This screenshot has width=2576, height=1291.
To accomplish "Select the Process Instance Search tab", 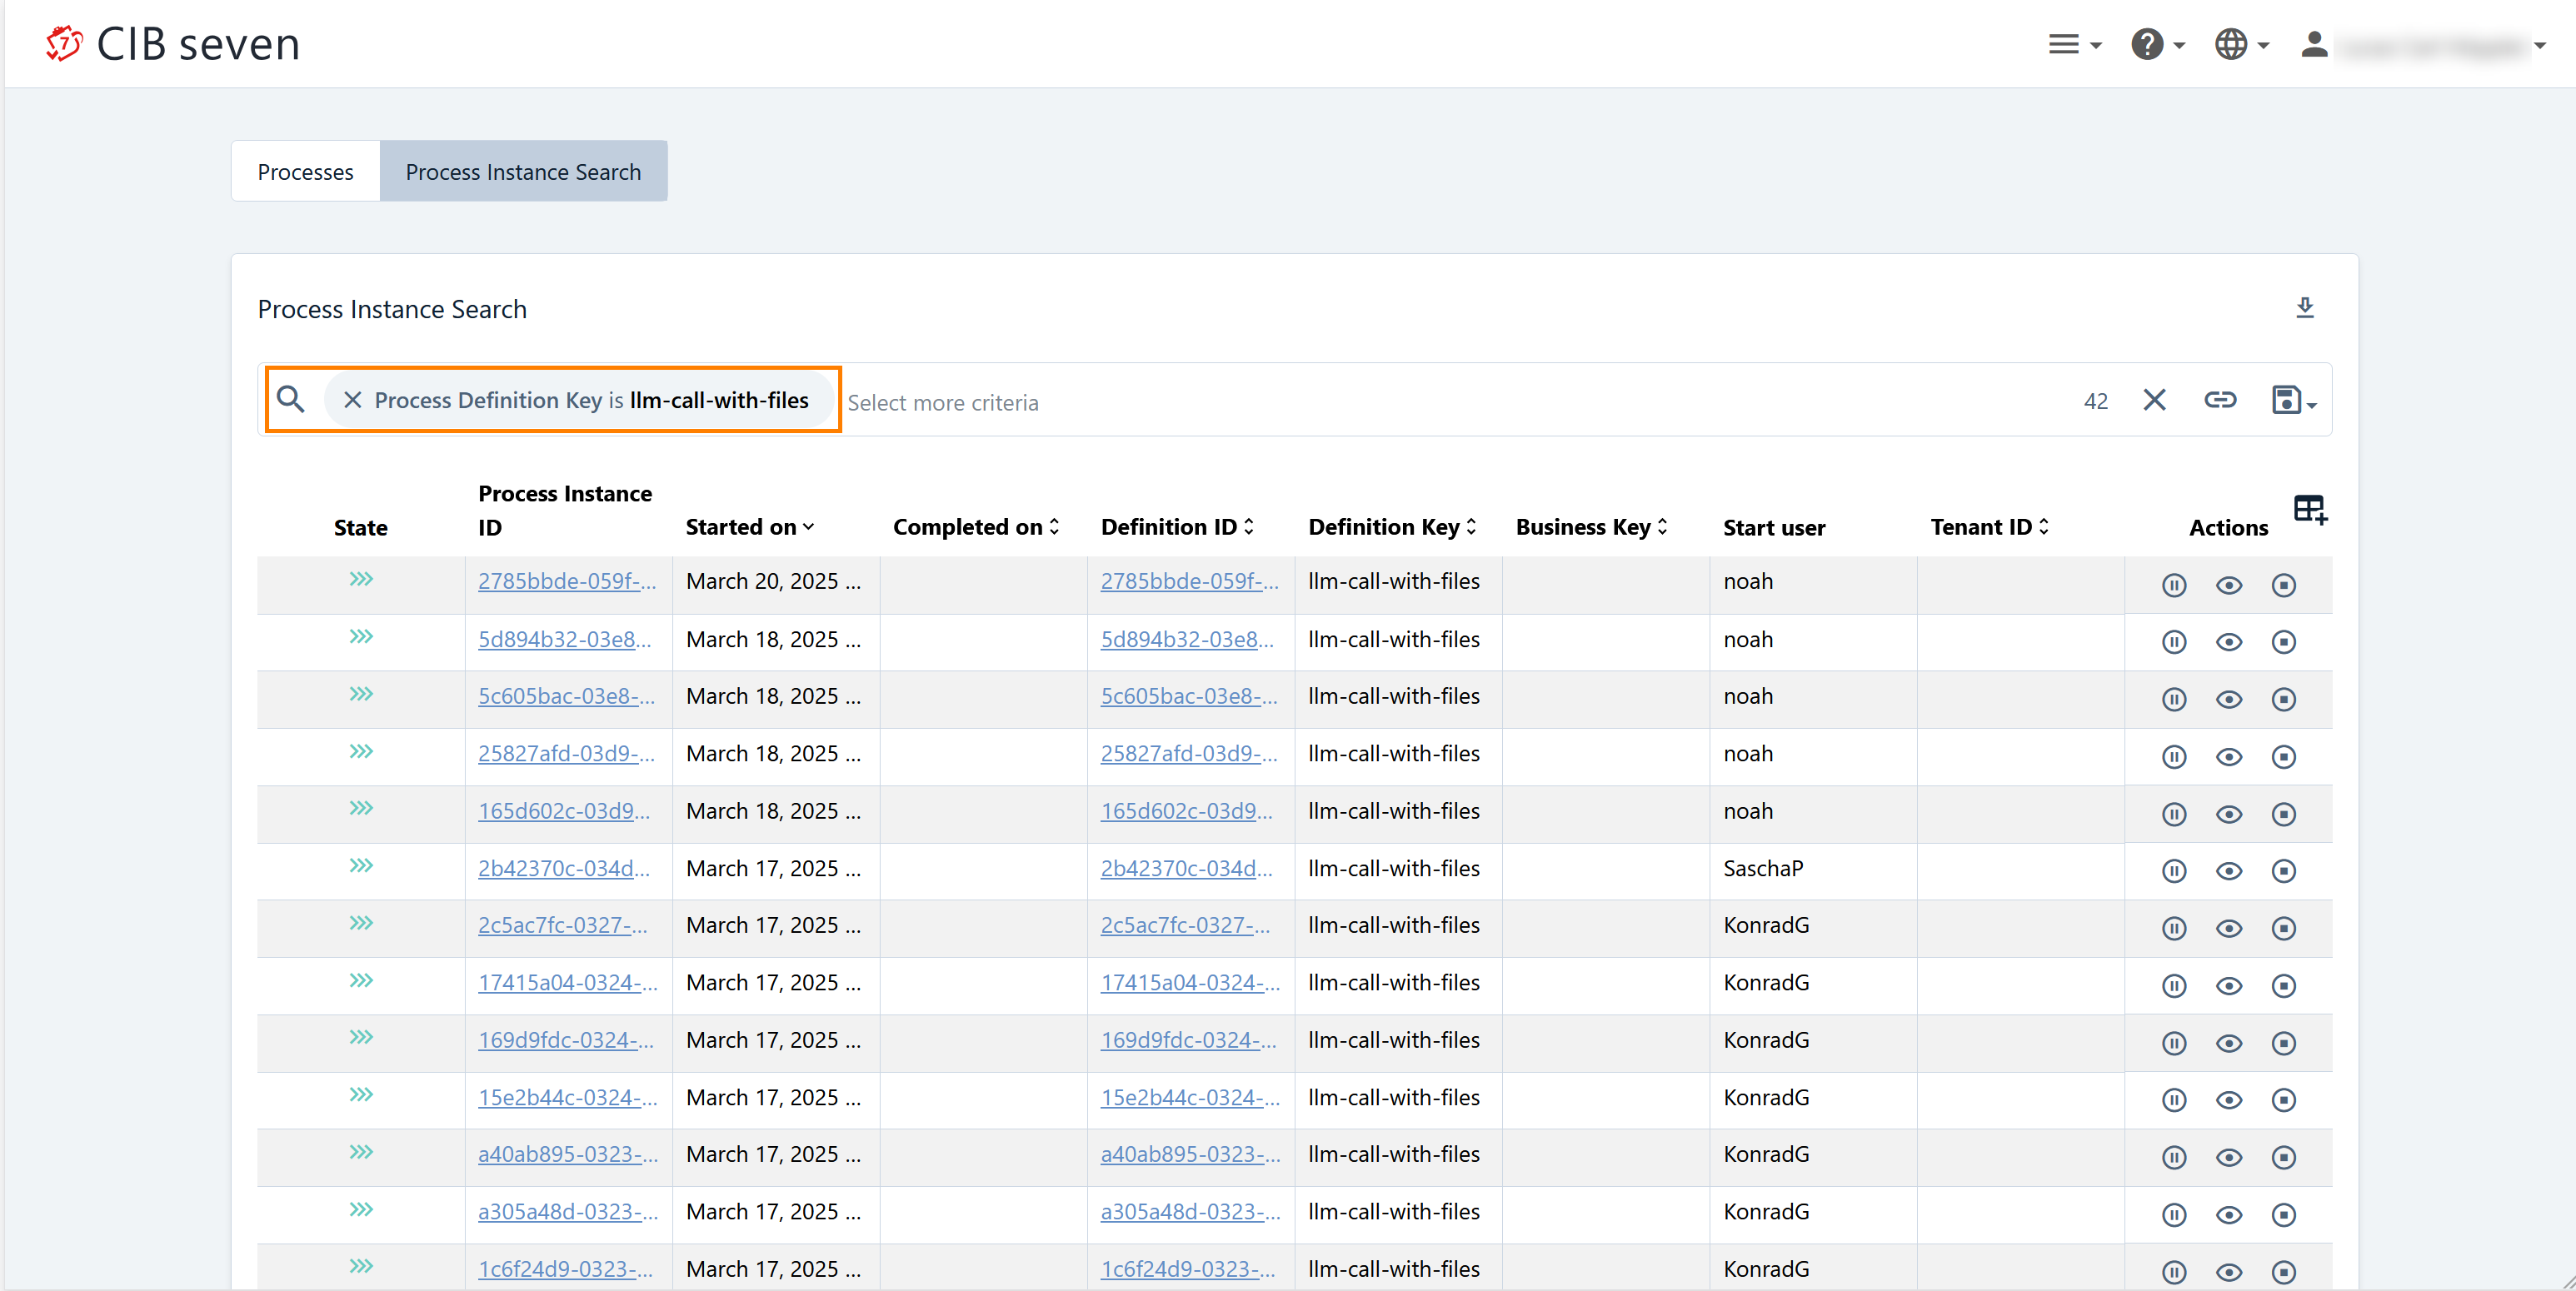I will coord(523,172).
